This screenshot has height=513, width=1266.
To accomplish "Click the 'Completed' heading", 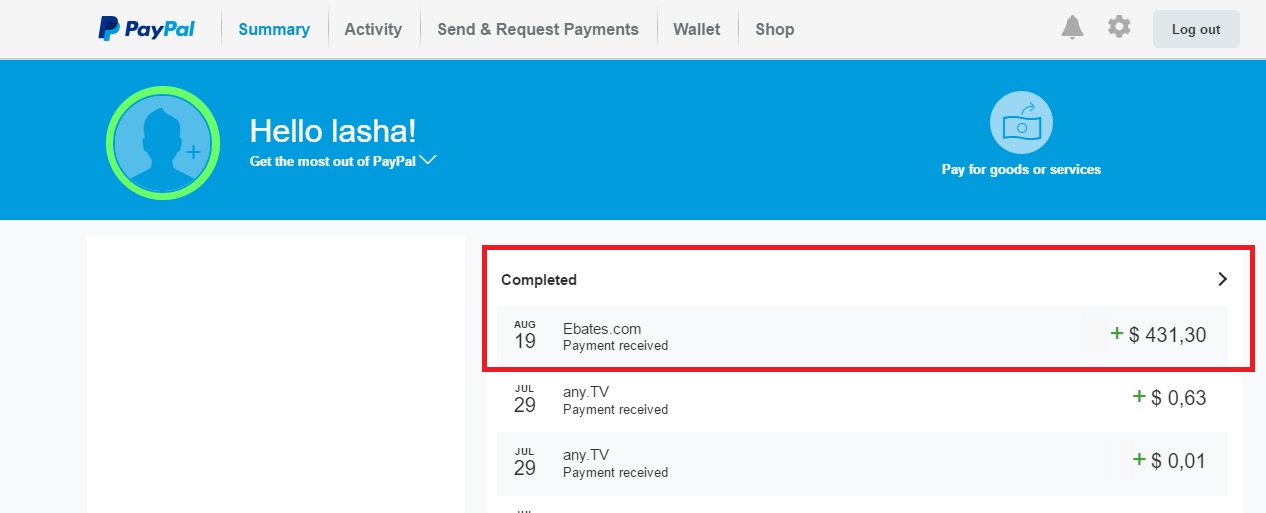I will [x=539, y=280].
